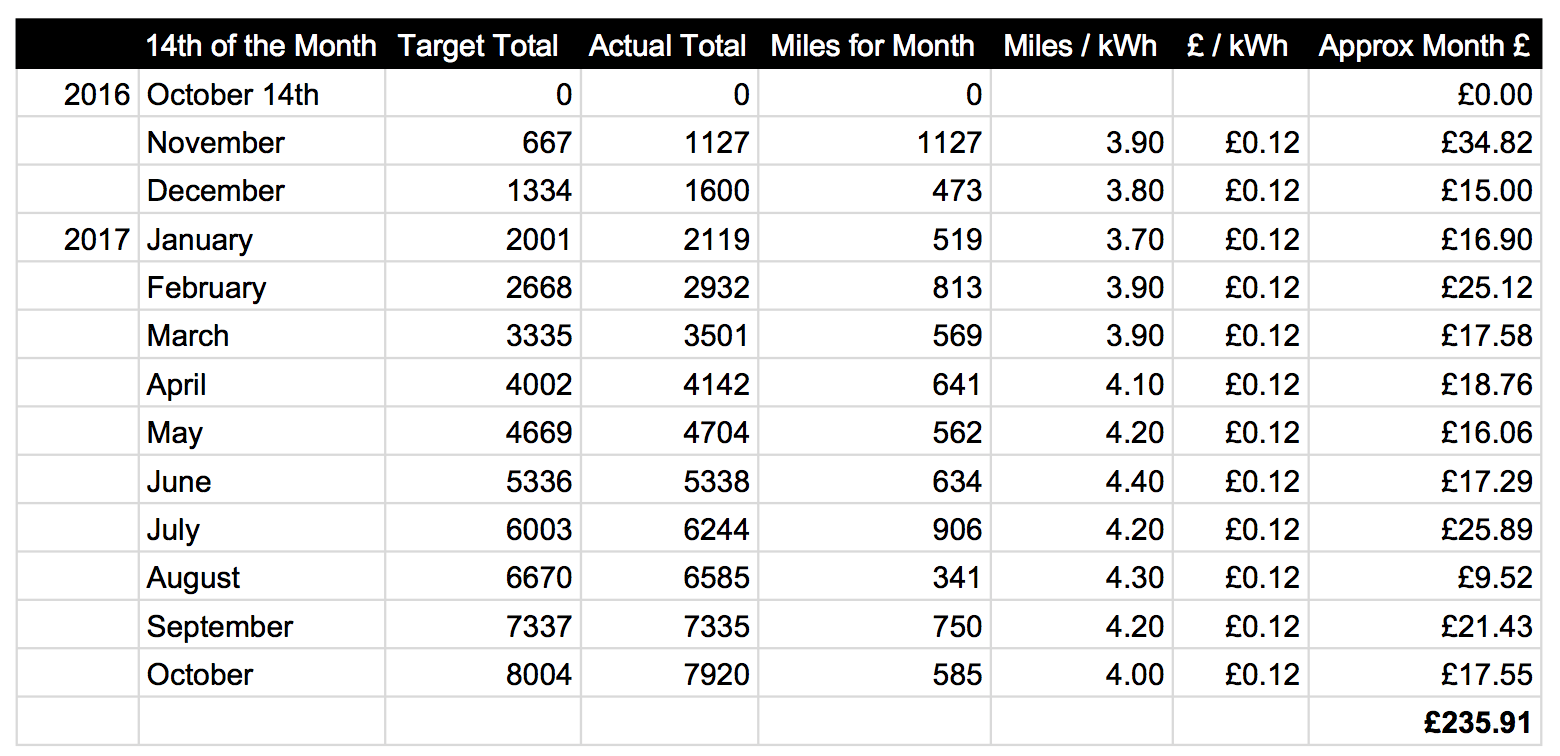The width and height of the screenshot is (1560, 756).
Task: Click April's target total 4002
Action: tap(538, 385)
